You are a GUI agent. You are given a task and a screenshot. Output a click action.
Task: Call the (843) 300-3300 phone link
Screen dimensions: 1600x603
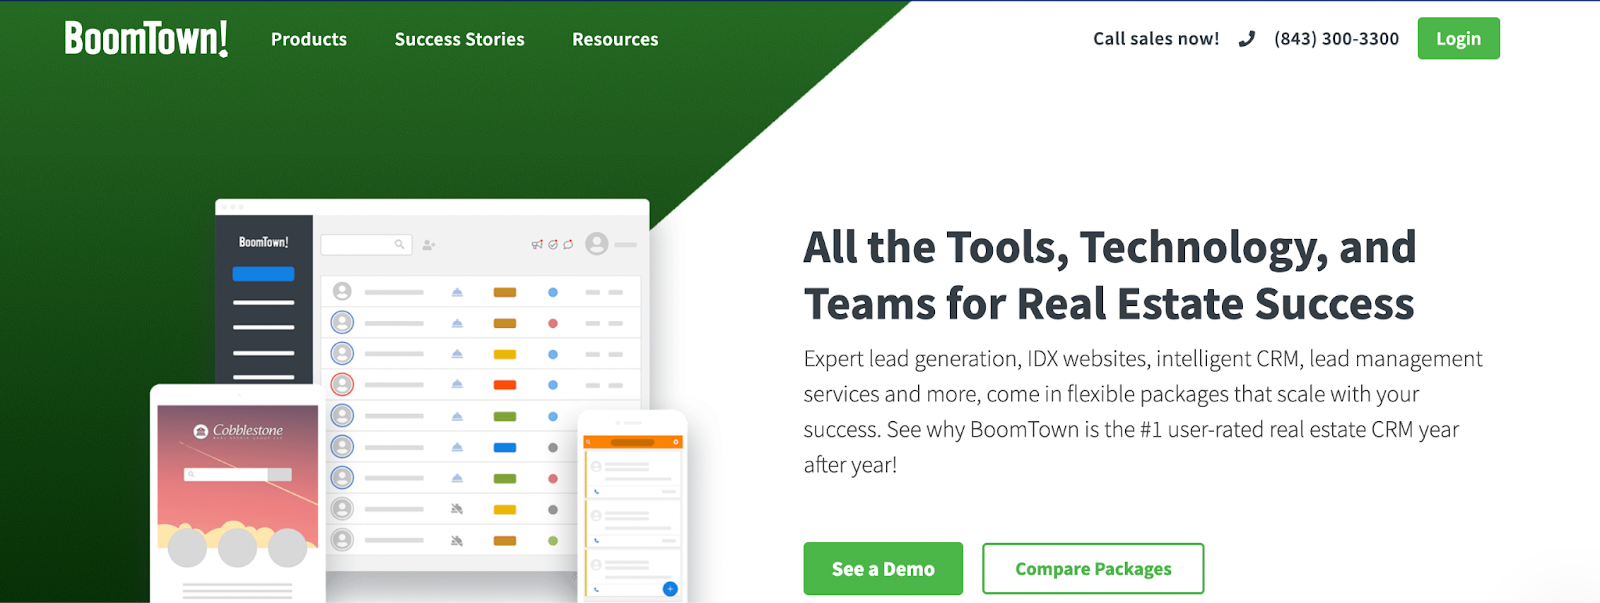click(1336, 39)
